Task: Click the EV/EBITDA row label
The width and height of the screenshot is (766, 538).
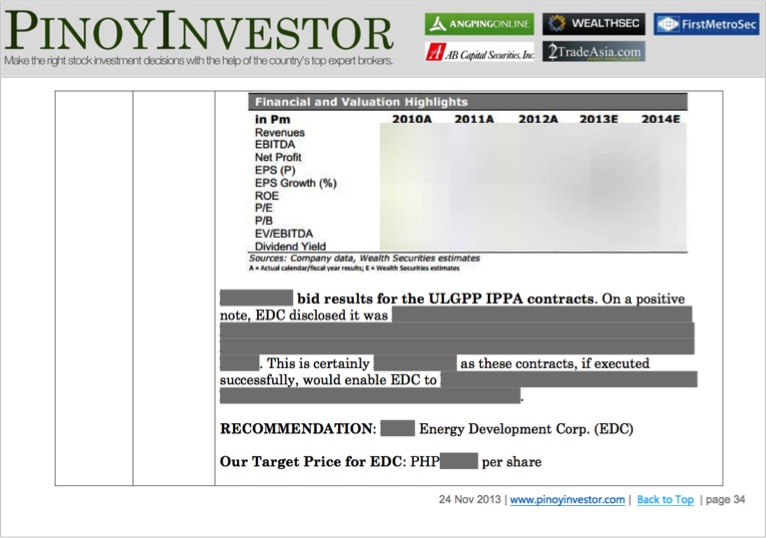Action: pyautogui.click(x=284, y=234)
